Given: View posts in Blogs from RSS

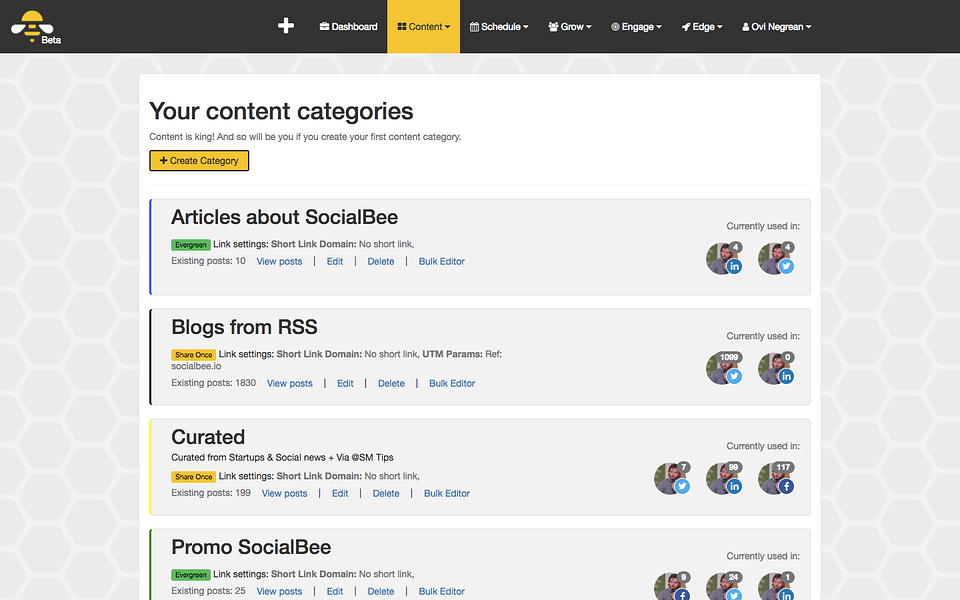Looking at the screenshot, I should [x=290, y=383].
